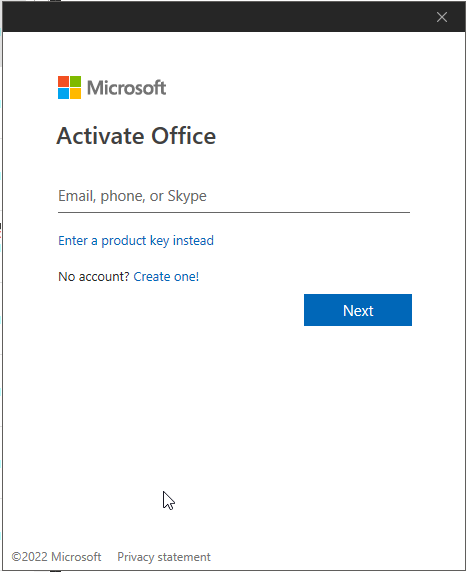Focus the Email, phone, or Skype field

pos(234,196)
